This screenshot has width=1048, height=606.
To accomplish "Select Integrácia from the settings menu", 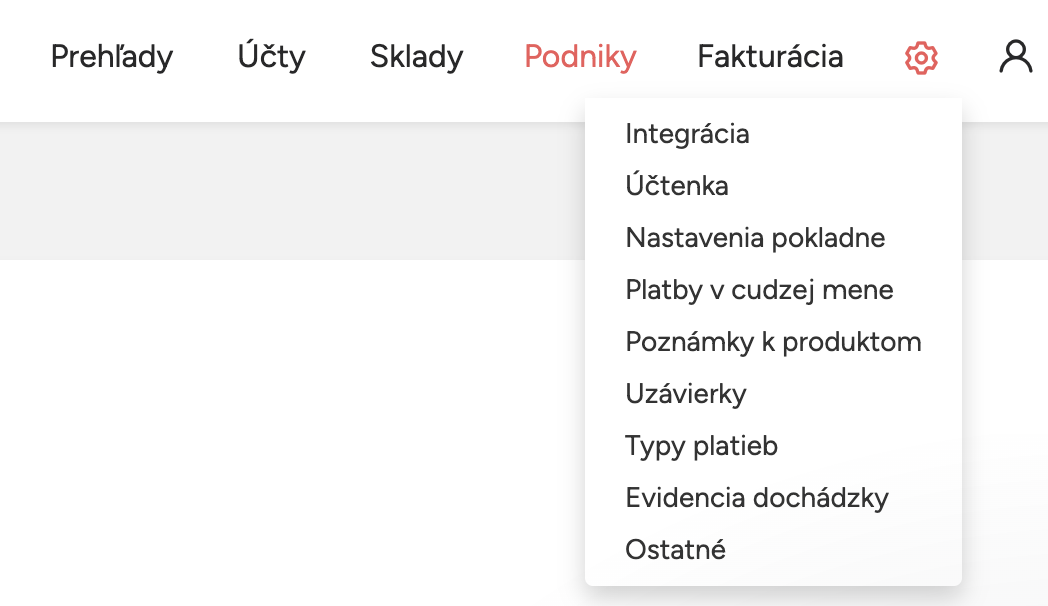I will coord(687,133).
